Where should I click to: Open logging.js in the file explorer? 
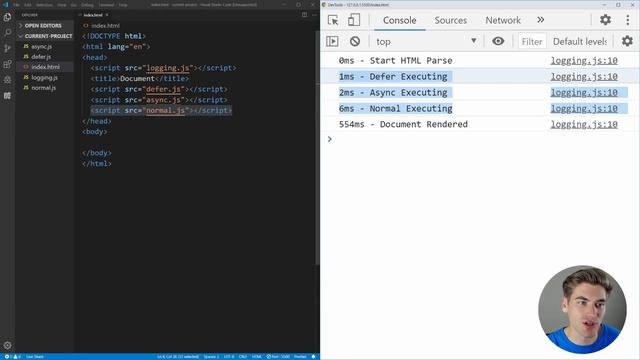tap(44, 78)
